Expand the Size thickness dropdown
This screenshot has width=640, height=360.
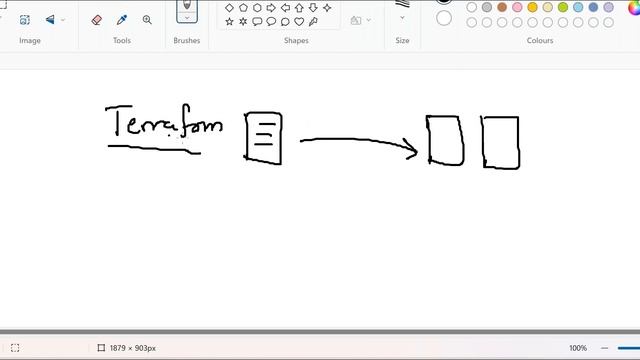click(402, 18)
